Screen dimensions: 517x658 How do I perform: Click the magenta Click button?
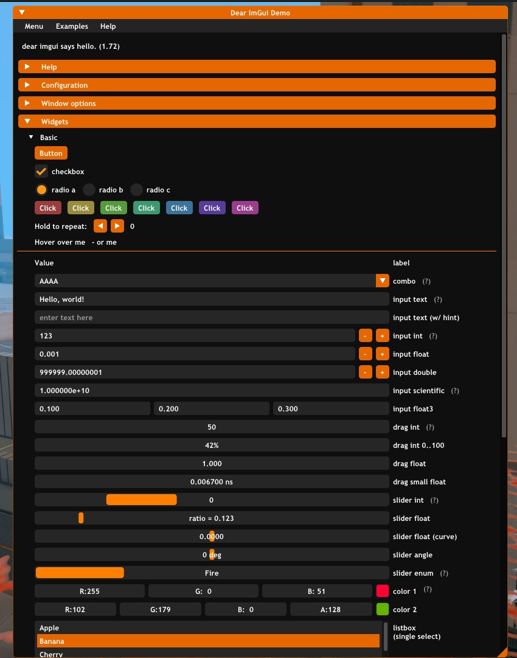coord(245,208)
